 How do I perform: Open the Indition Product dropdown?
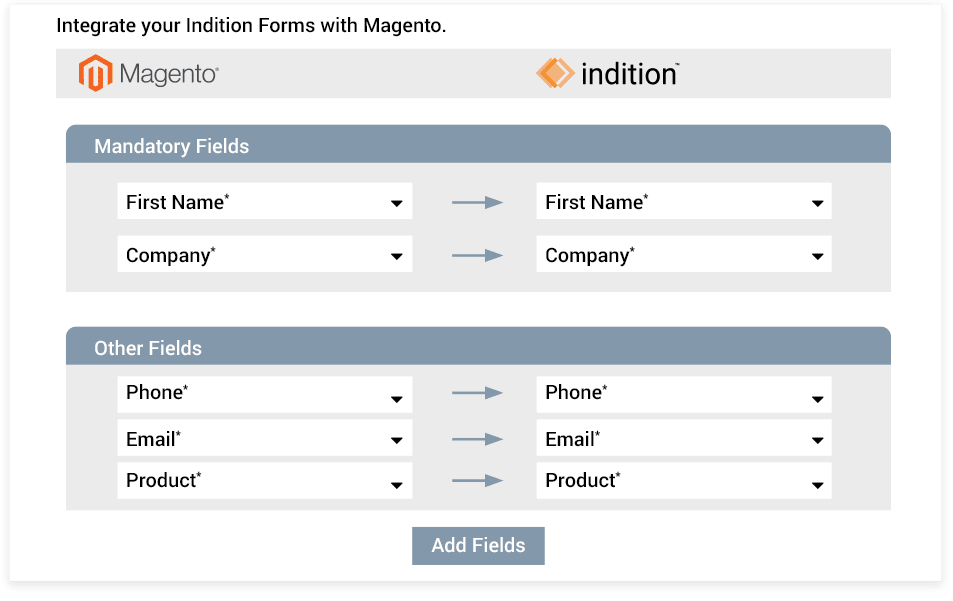(x=684, y=481)
